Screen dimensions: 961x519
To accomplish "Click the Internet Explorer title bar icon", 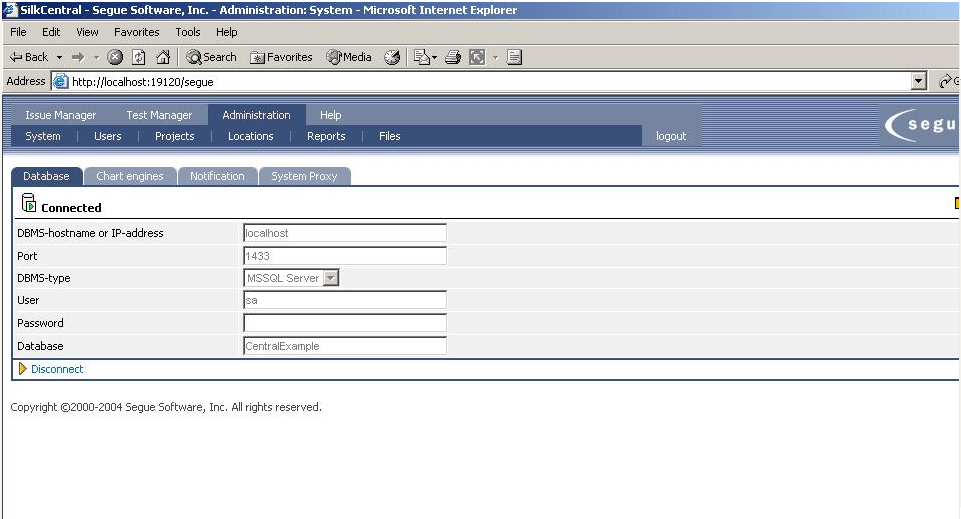I will coord(10,10).
